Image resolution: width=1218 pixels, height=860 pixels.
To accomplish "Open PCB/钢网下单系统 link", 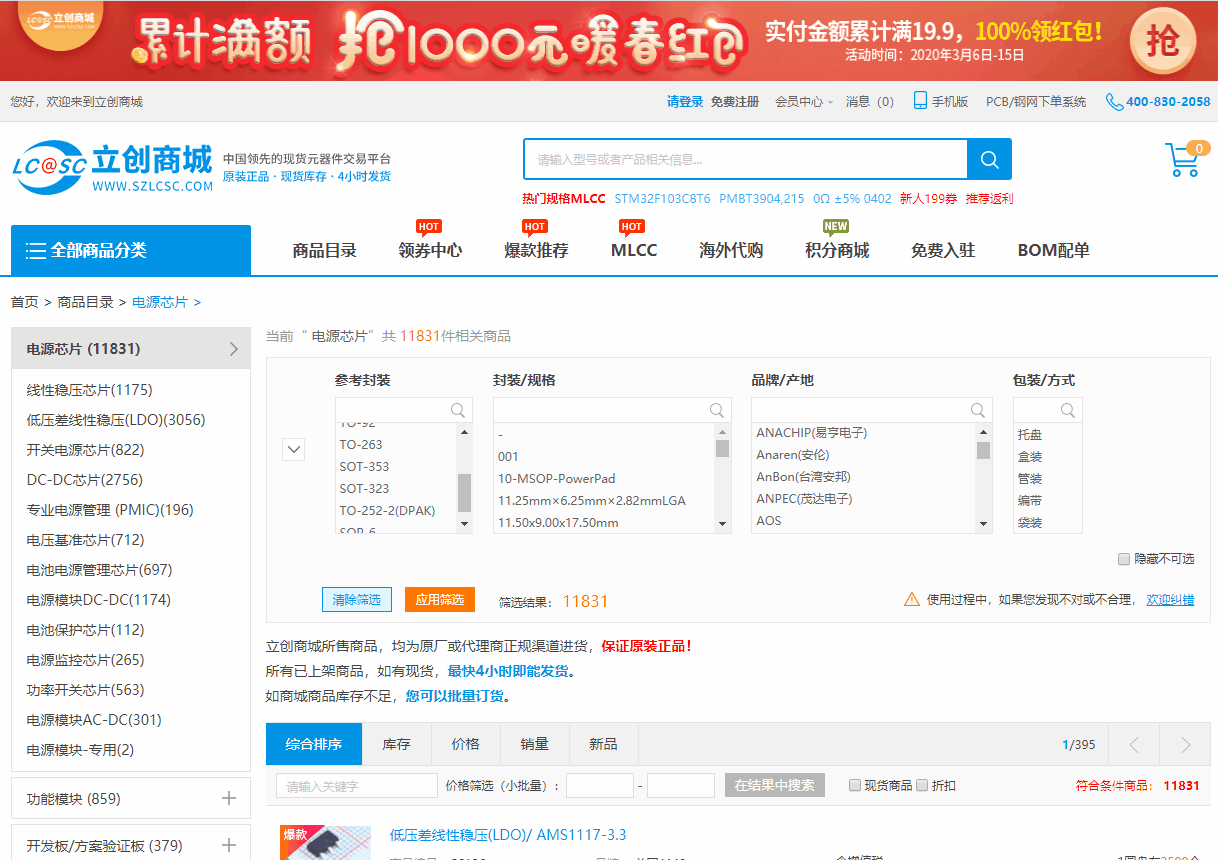I will coord(1036,101).
